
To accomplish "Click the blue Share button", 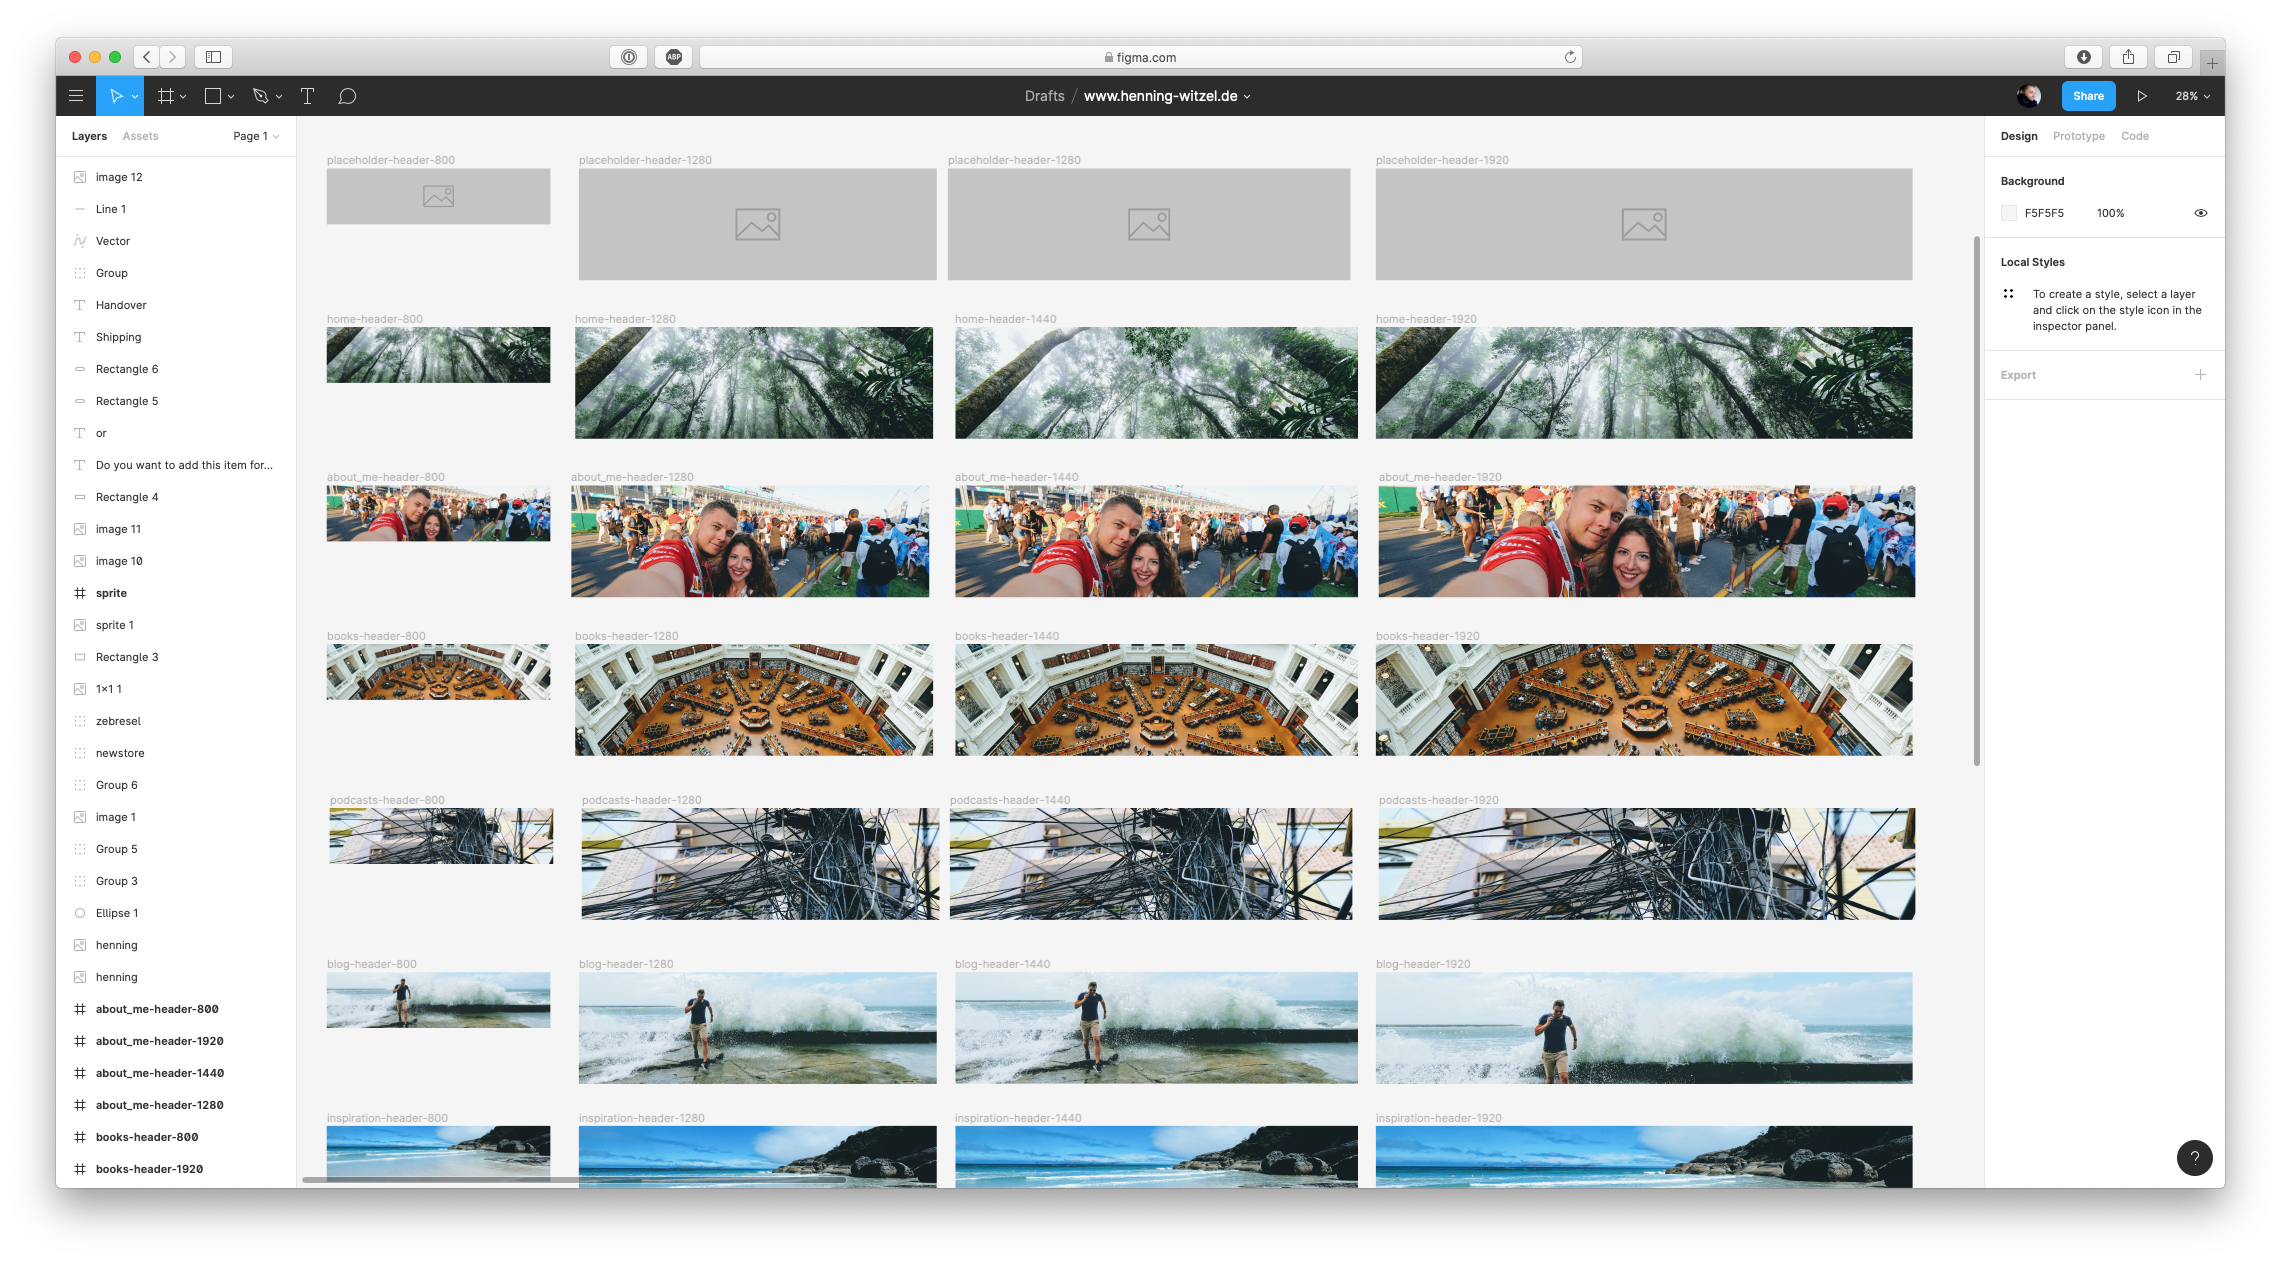I will [2088, 96].
